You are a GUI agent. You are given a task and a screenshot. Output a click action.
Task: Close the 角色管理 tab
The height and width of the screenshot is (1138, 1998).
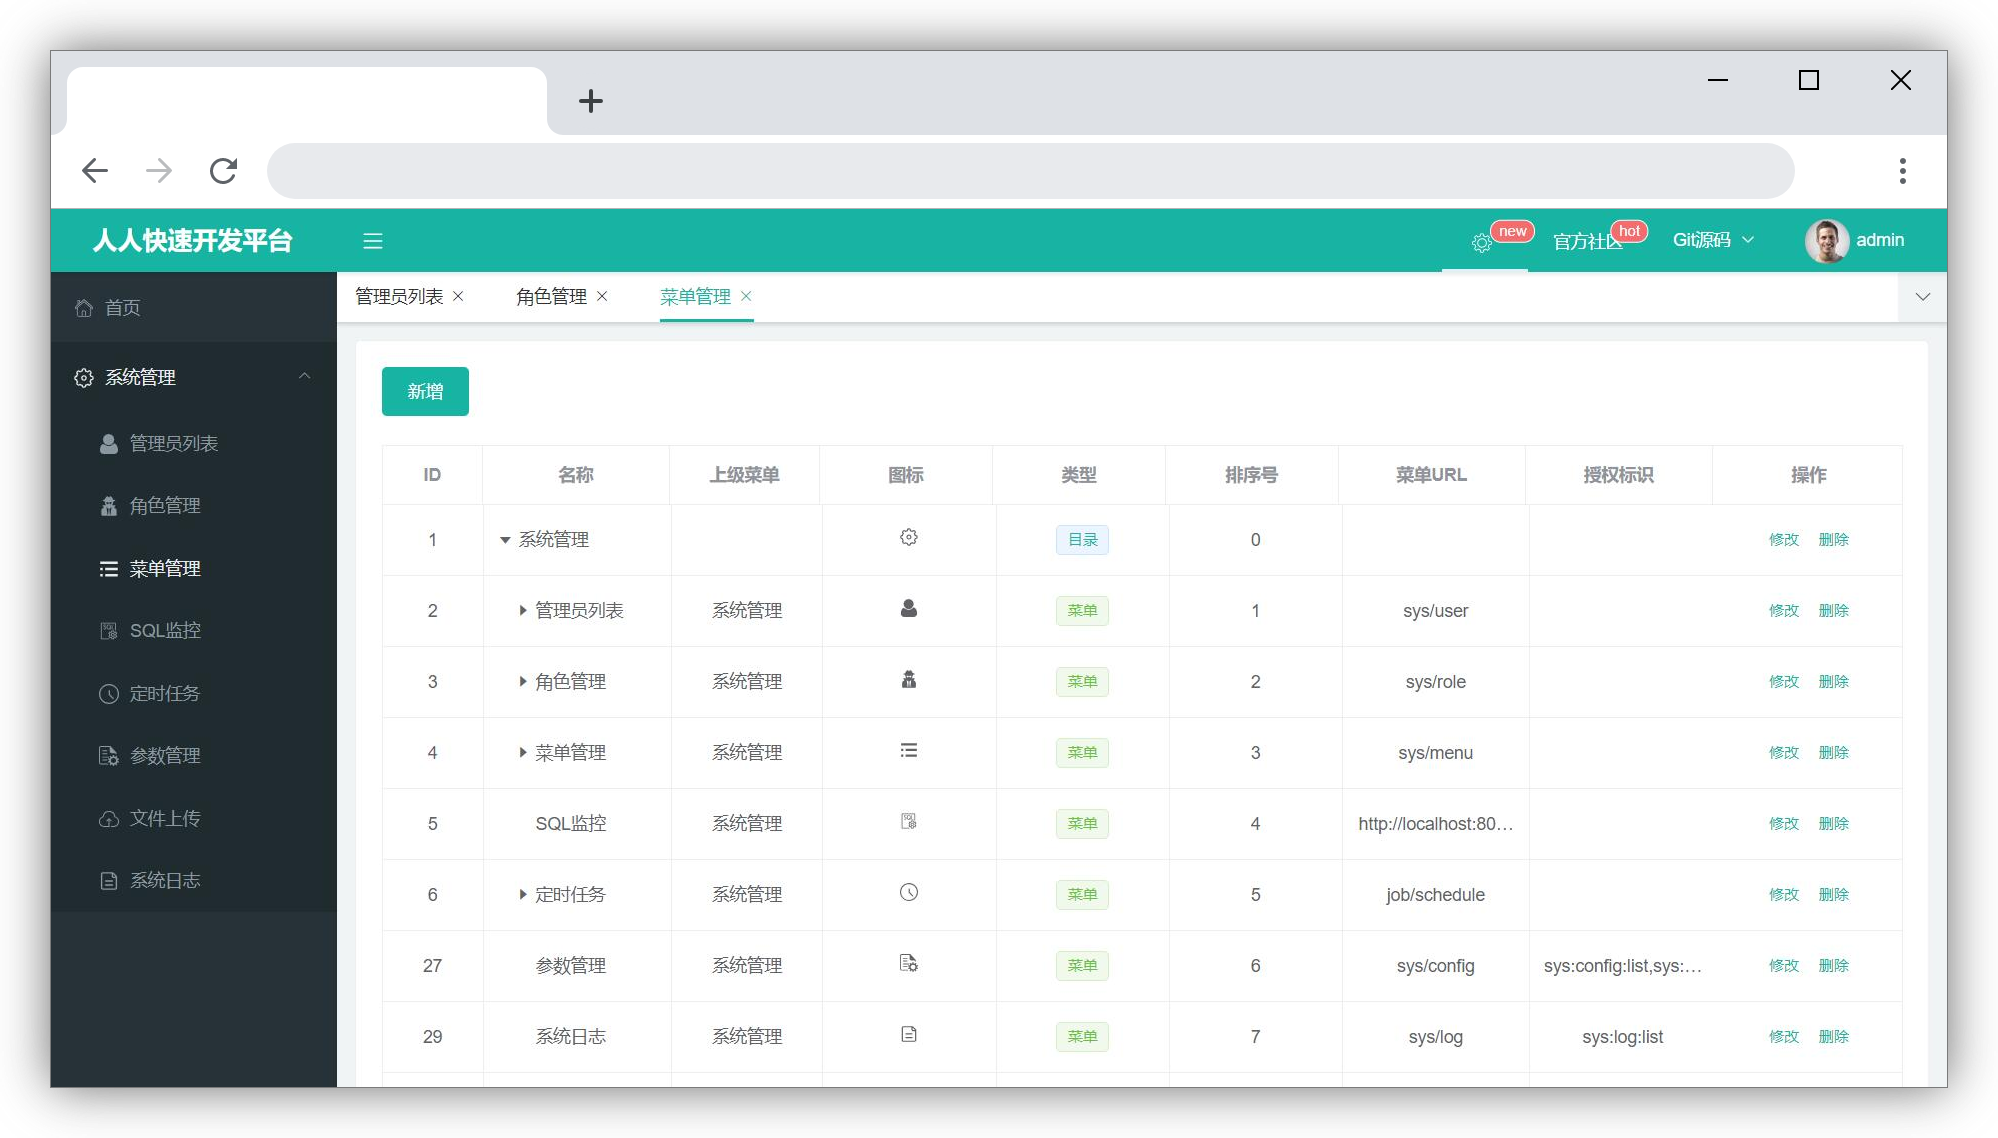click(x=602, y=296)
